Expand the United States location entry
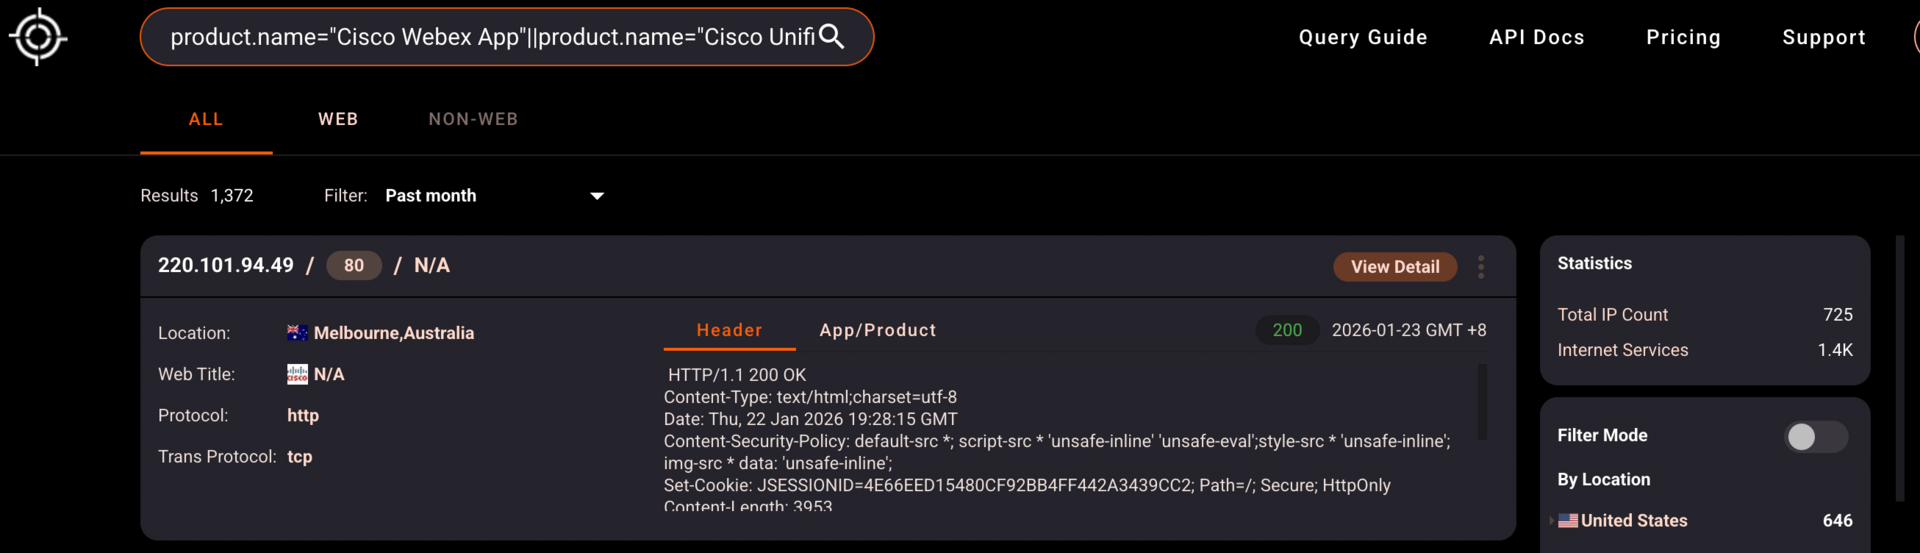The height and width of the screenshot is (553, 1920). (x=1552, y=521)
